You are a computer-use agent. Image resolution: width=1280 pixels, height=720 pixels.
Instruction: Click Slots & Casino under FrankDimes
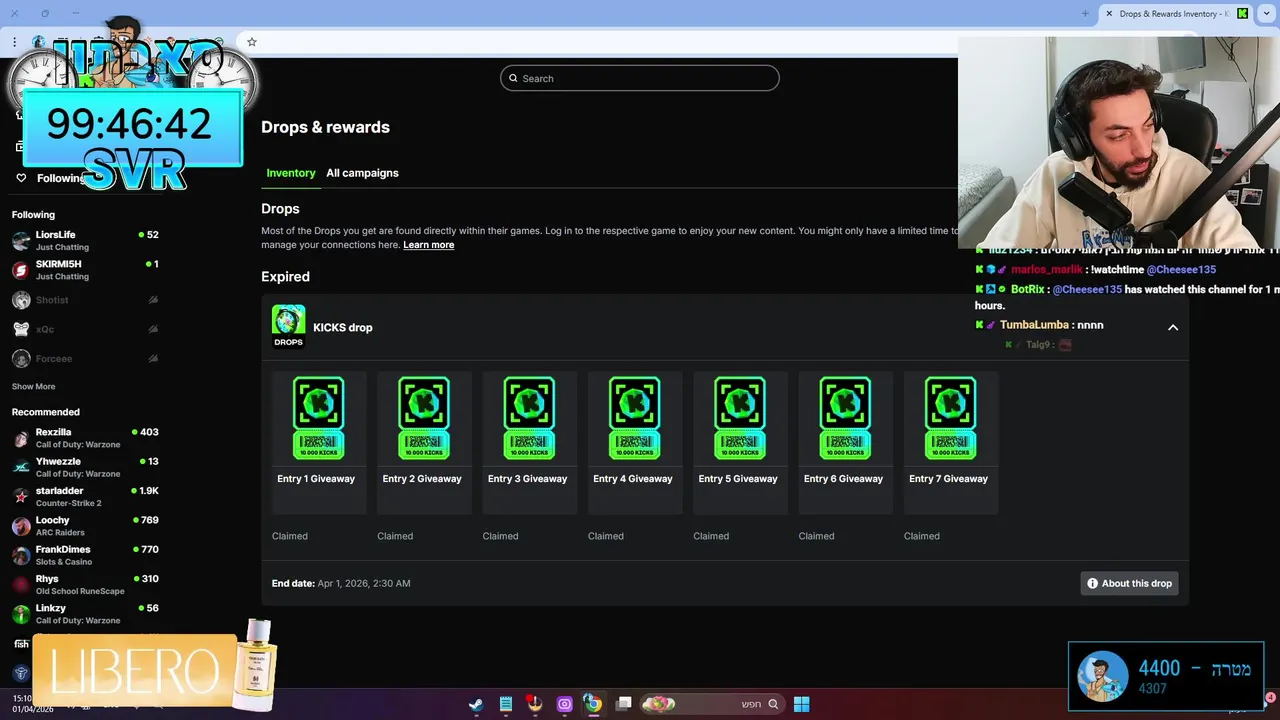coord(64,562)
